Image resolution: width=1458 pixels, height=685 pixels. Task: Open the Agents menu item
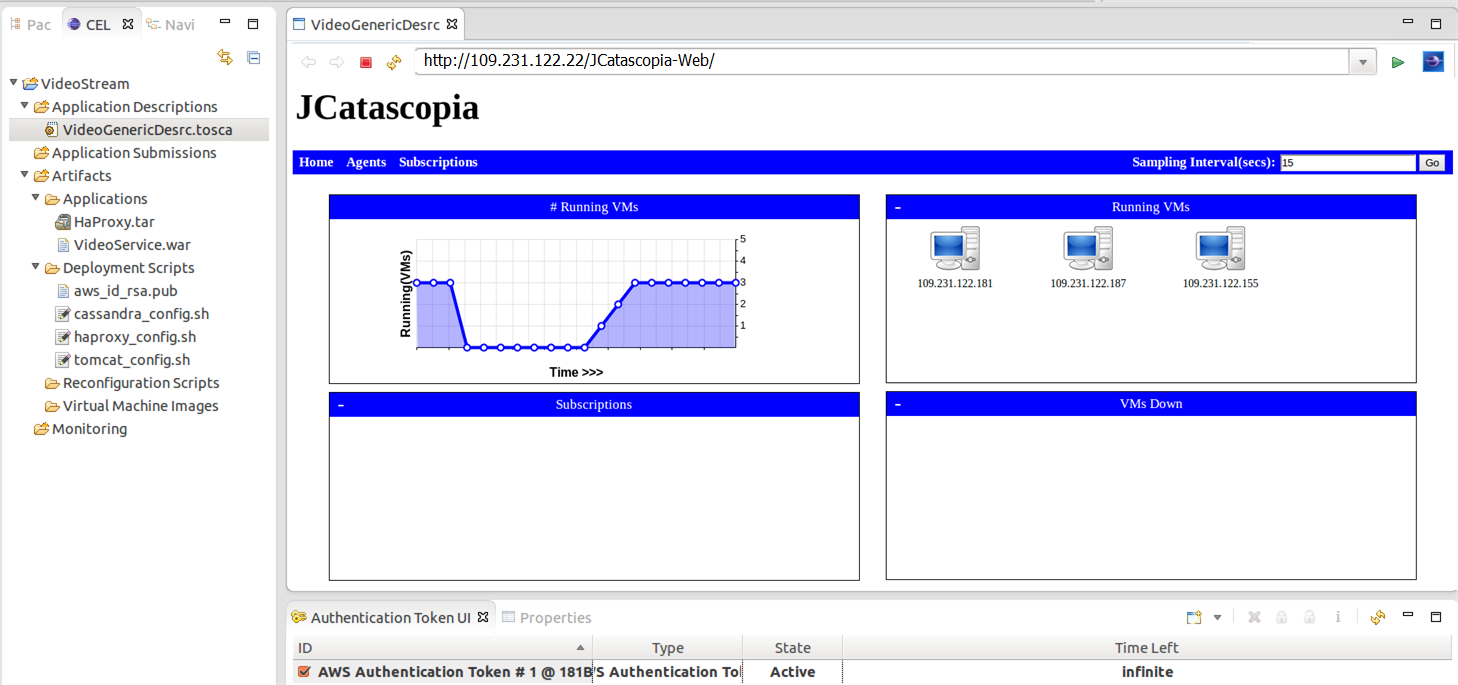(366, 162)
